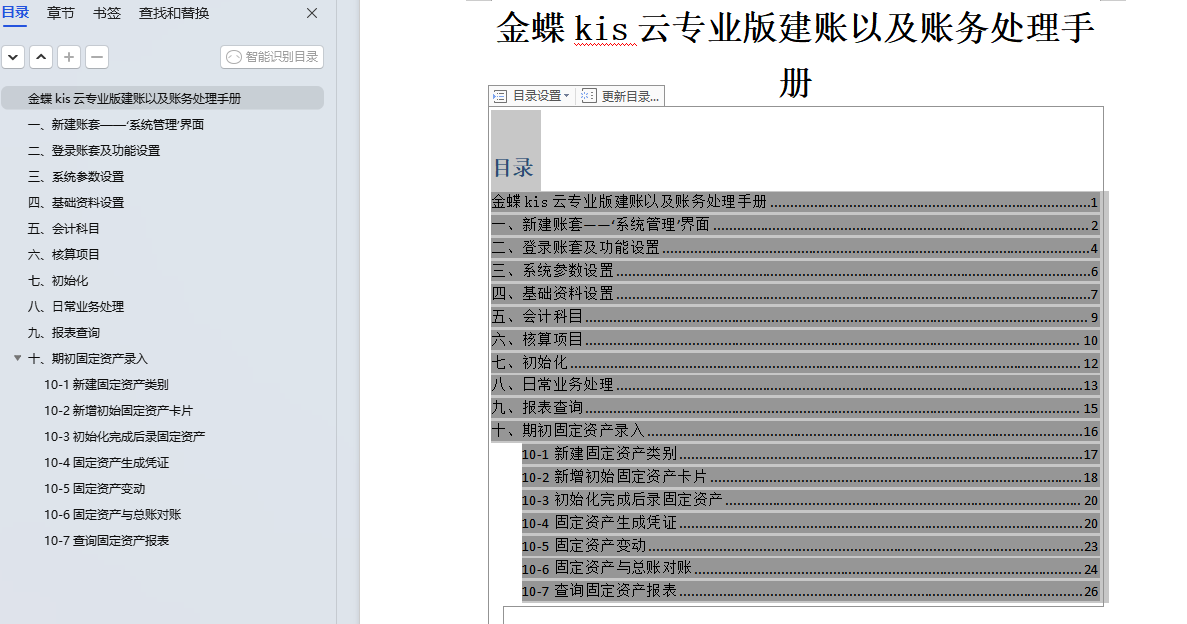Select 十、期初固定资产录入 in outline pane
Screen dimensions: 1187x624
(88, 358)
